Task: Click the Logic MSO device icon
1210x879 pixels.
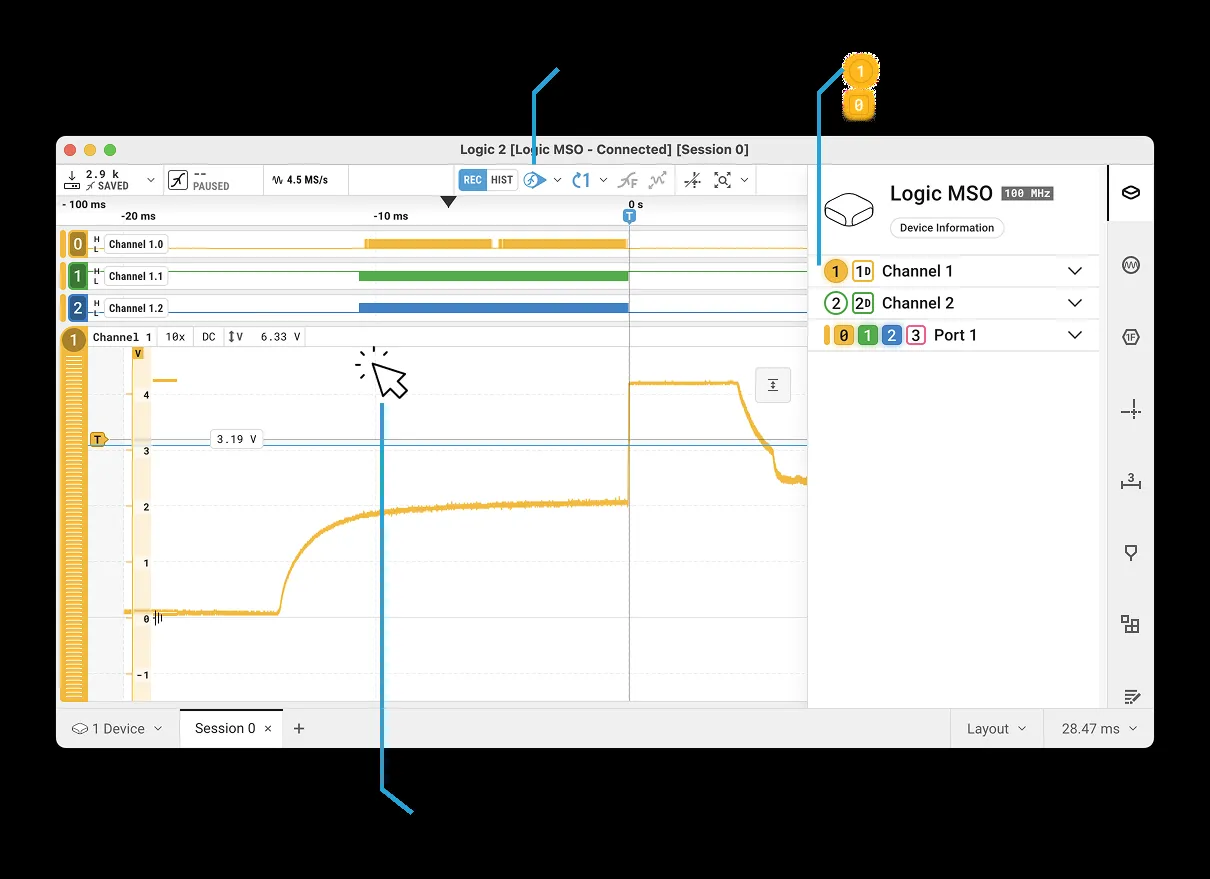Action: point(849,209)
